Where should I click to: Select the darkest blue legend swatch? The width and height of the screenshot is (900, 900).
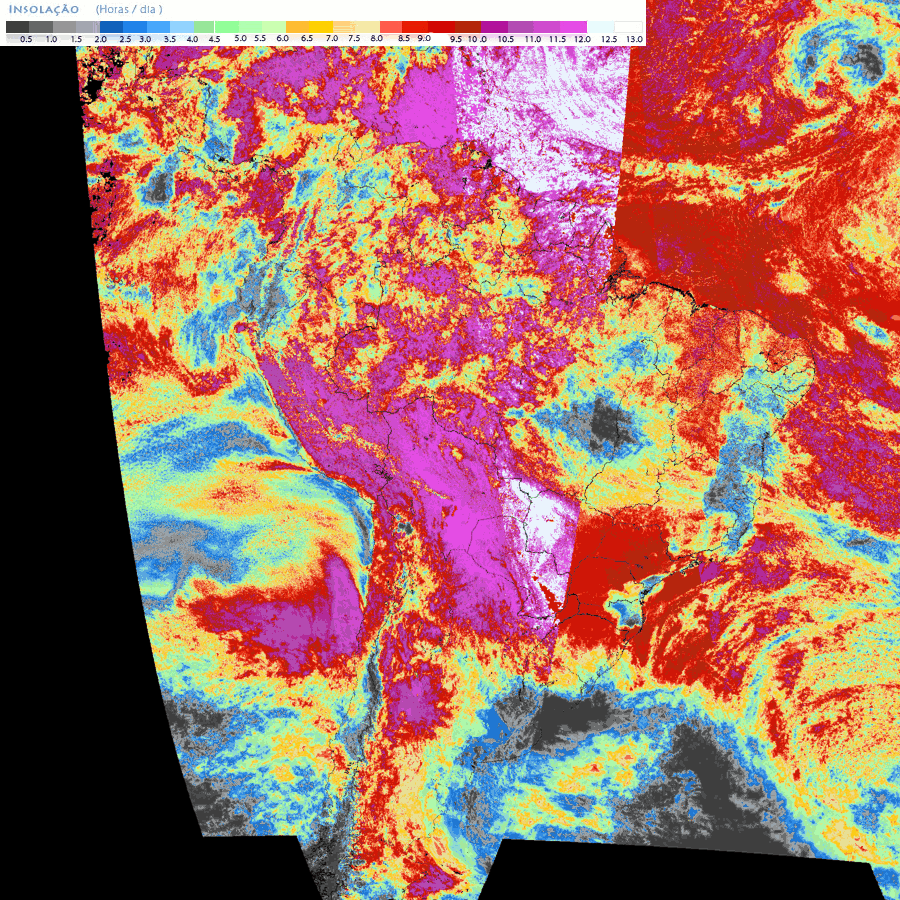pos(111,27)
